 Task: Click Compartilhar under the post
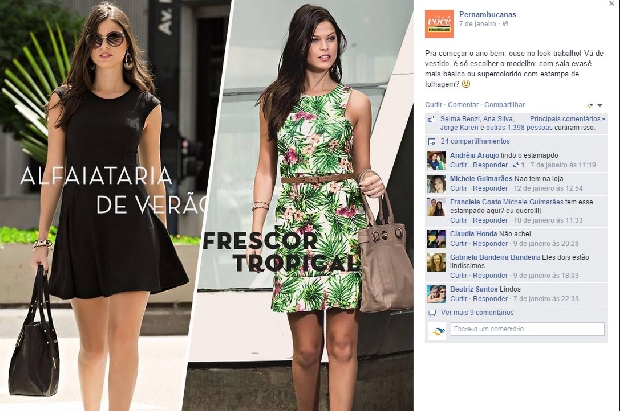click(505, 105)
